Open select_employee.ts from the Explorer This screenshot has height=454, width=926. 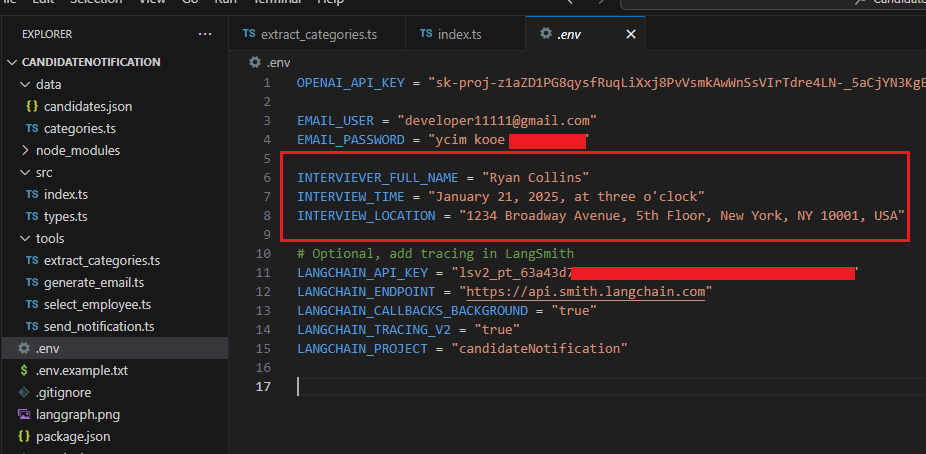(x=97, y=305)
